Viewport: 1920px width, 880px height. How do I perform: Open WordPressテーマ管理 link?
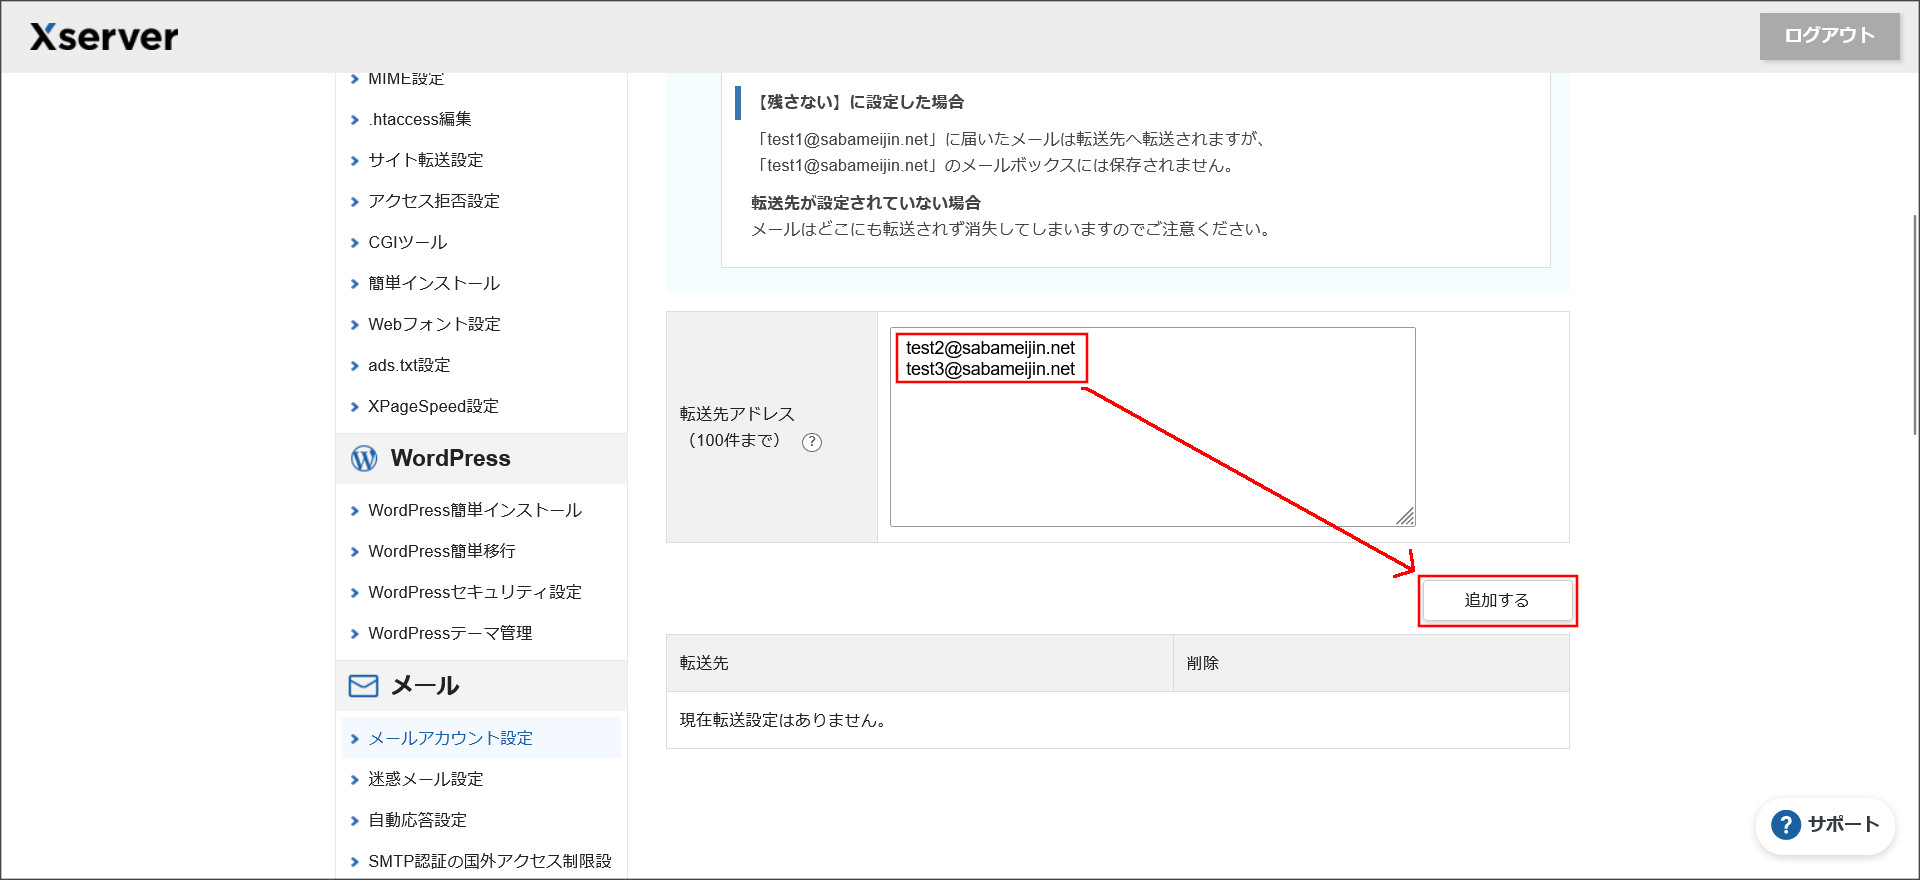450,633
